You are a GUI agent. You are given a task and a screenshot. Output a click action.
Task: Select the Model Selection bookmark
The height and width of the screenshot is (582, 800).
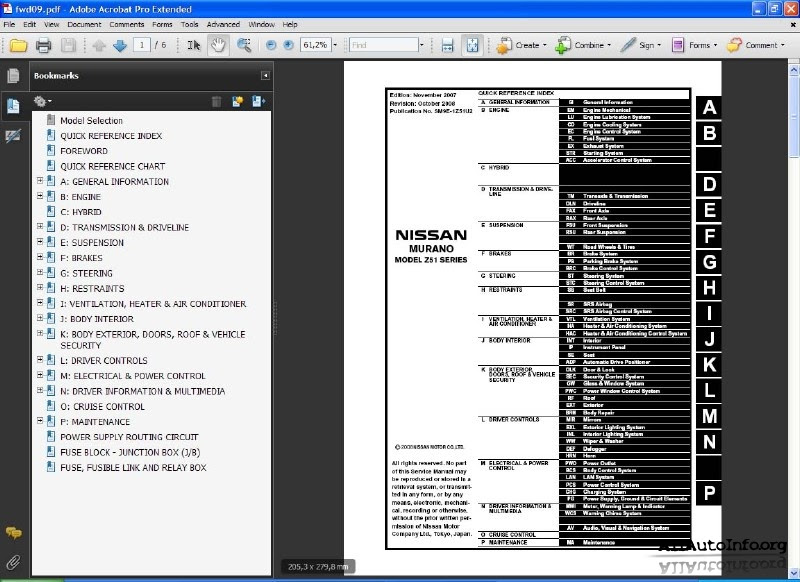91,121
